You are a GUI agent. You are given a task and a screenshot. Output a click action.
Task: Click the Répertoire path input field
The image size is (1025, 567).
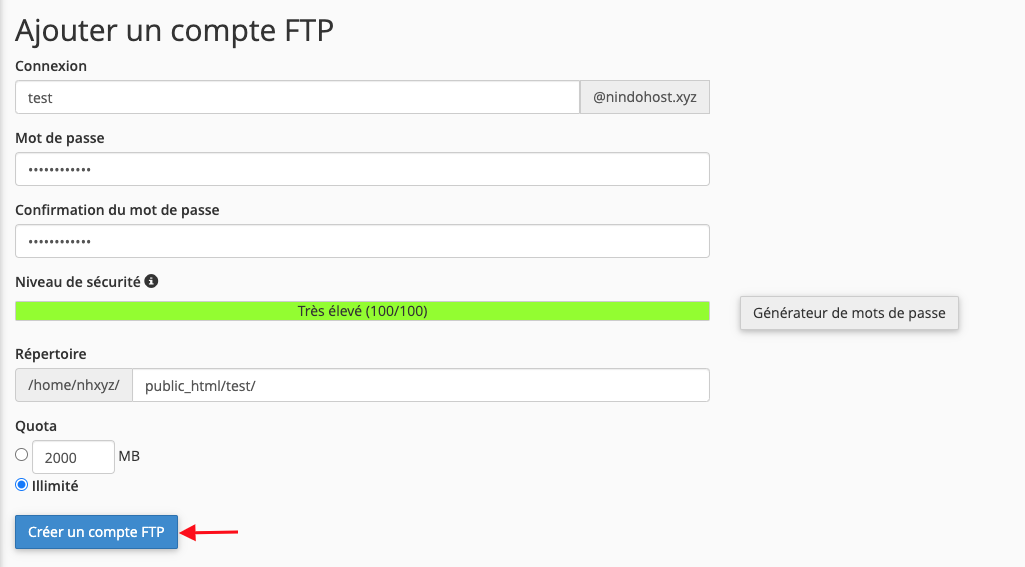point(421,385)
